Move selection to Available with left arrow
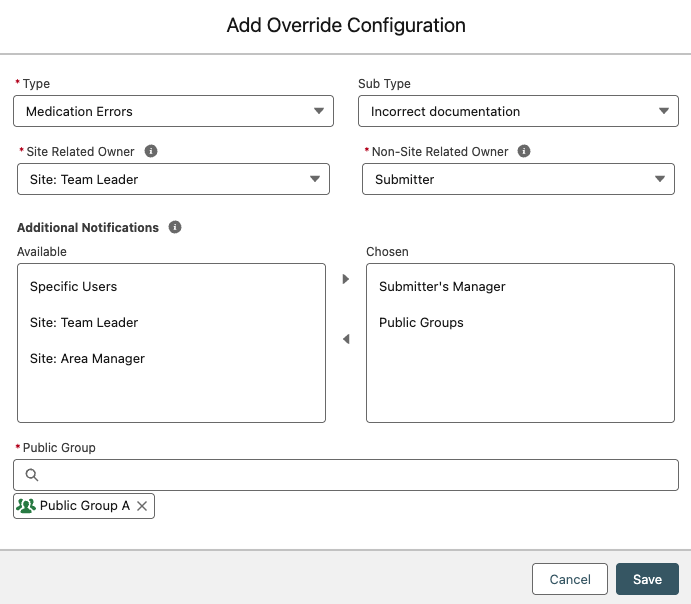Viewport: 691px width, 604px height. (x=346, y=340)
